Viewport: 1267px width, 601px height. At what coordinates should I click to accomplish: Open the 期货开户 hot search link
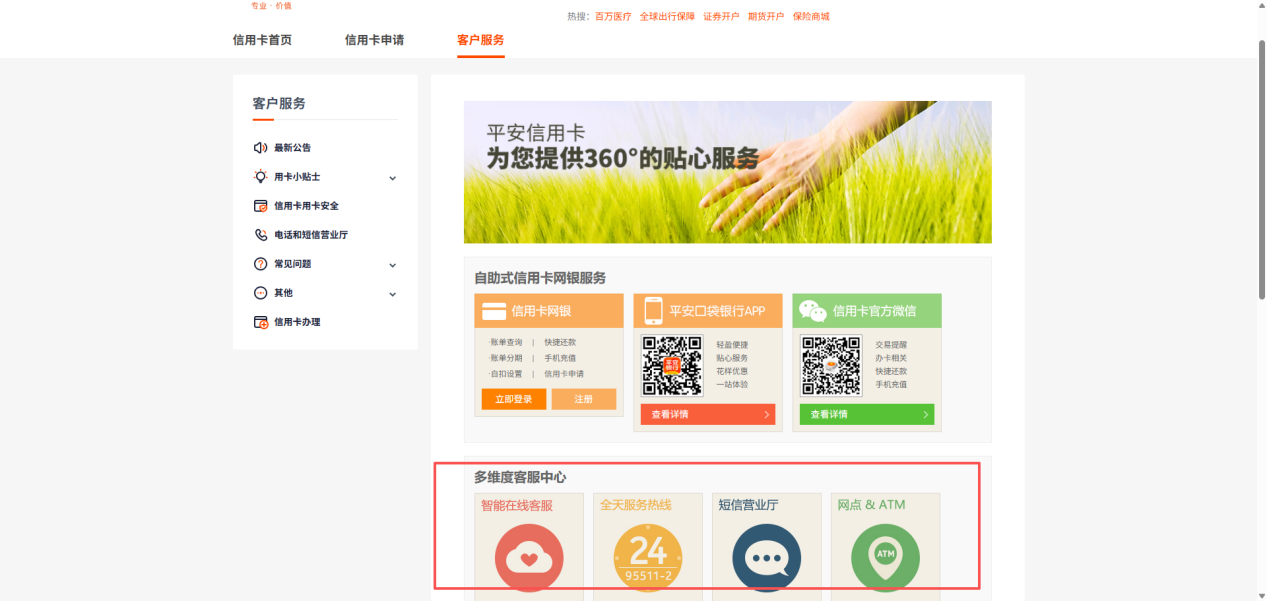coord(766,17)
